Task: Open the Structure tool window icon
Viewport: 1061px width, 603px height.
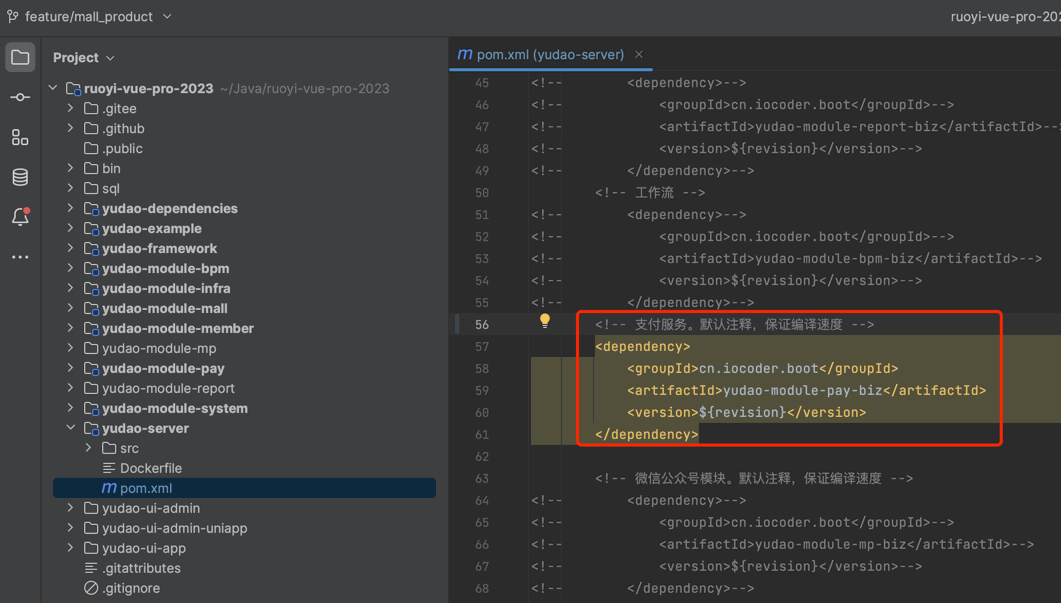Action: click(20, 137)
